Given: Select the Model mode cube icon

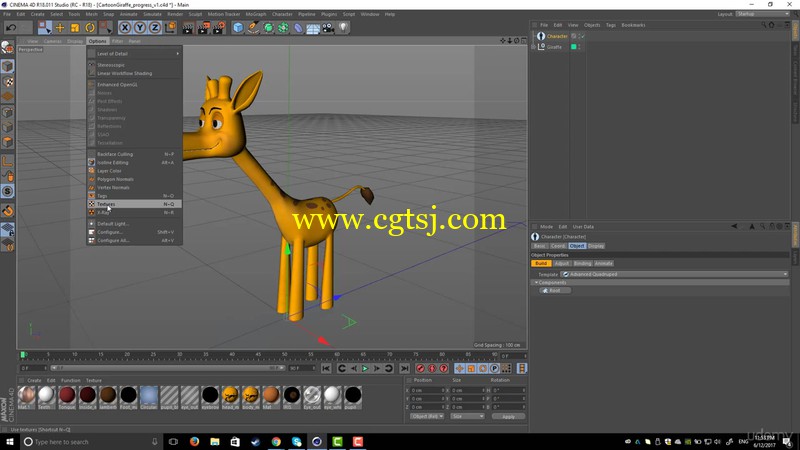Looking at the screenshot, I should (8, 66).
